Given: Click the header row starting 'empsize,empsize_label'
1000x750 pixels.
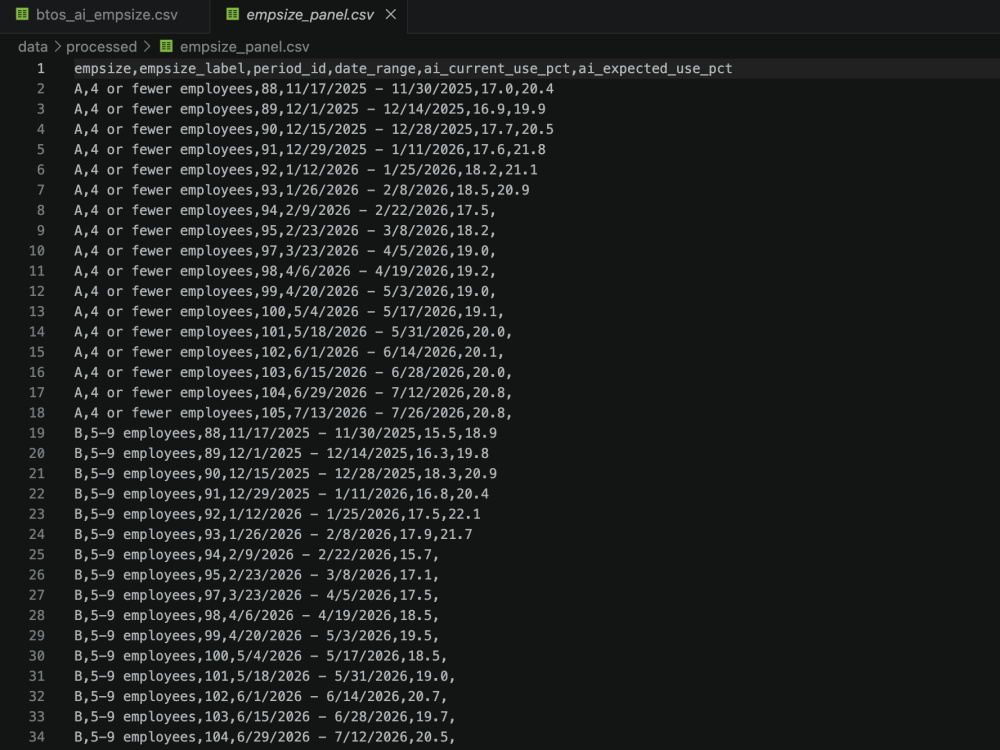Looking at the screenshot, I should (x=403, y=68).
